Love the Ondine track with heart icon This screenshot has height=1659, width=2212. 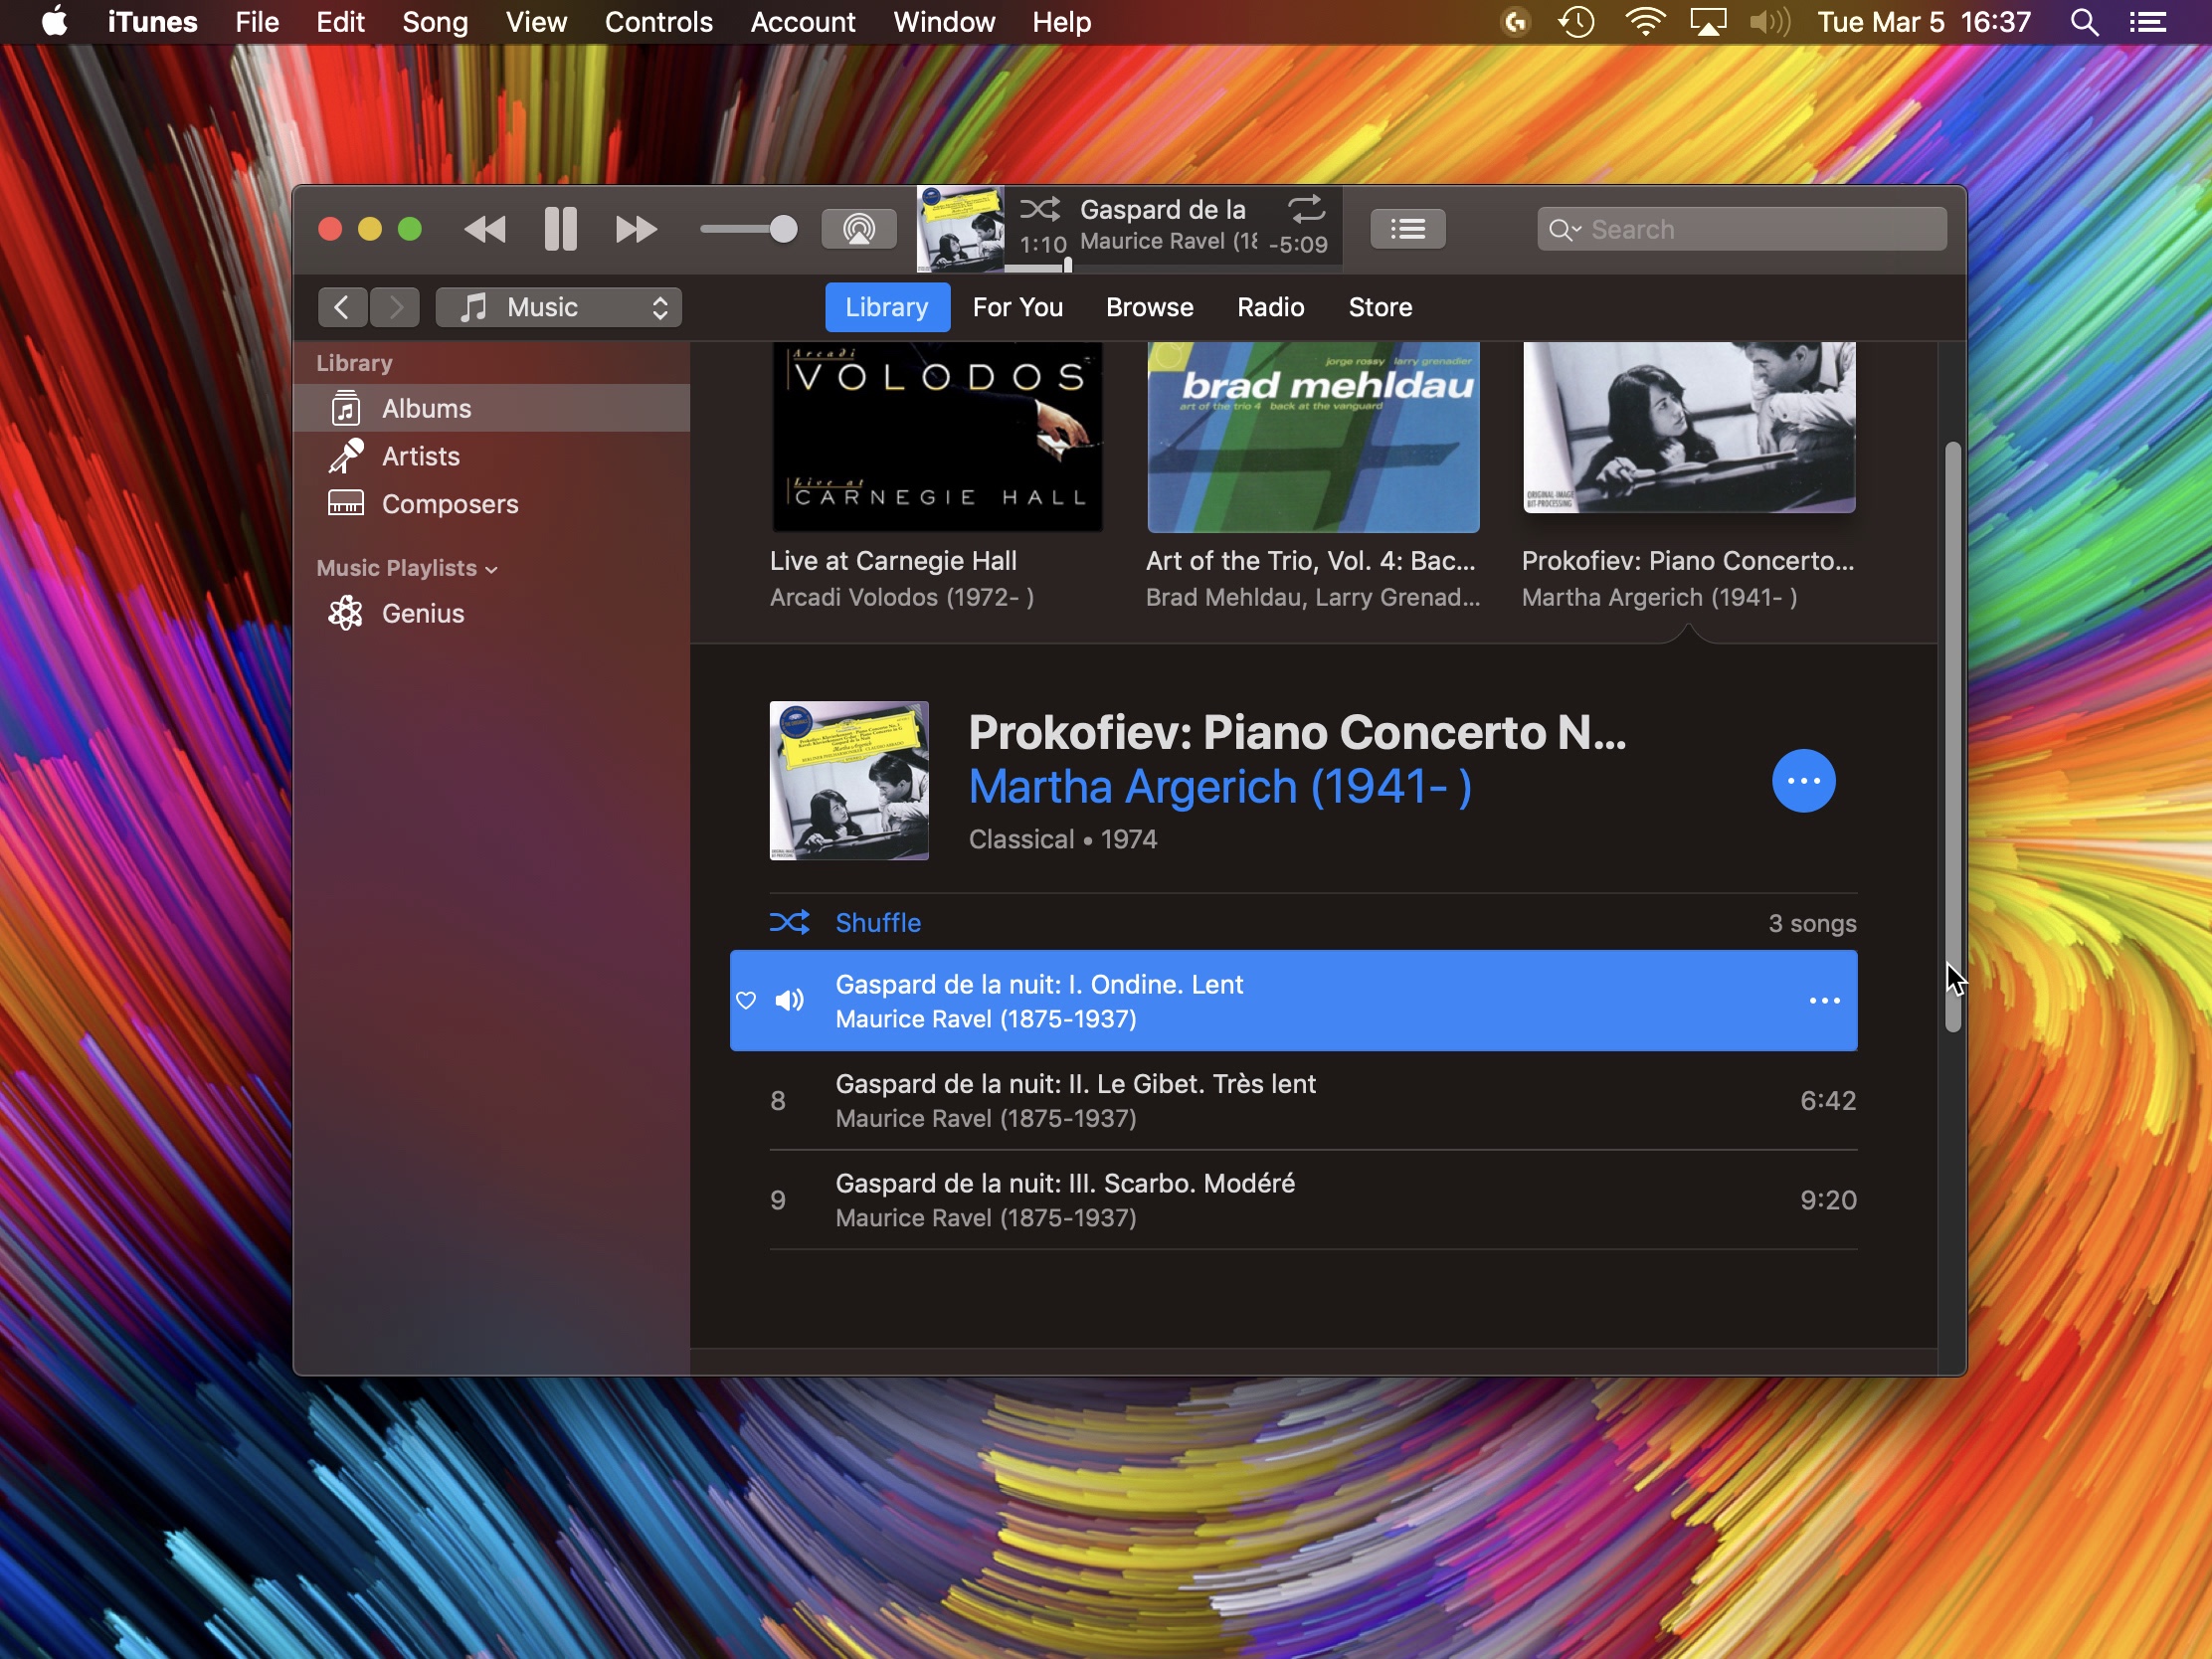[x=746, y=1000]
